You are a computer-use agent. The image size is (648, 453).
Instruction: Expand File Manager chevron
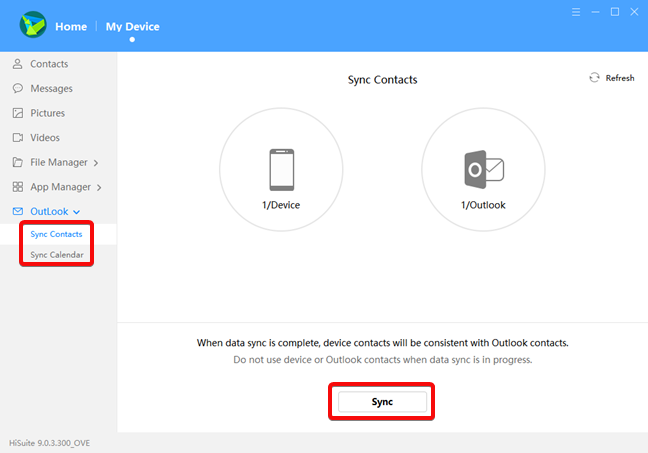(x=96, y=163)
